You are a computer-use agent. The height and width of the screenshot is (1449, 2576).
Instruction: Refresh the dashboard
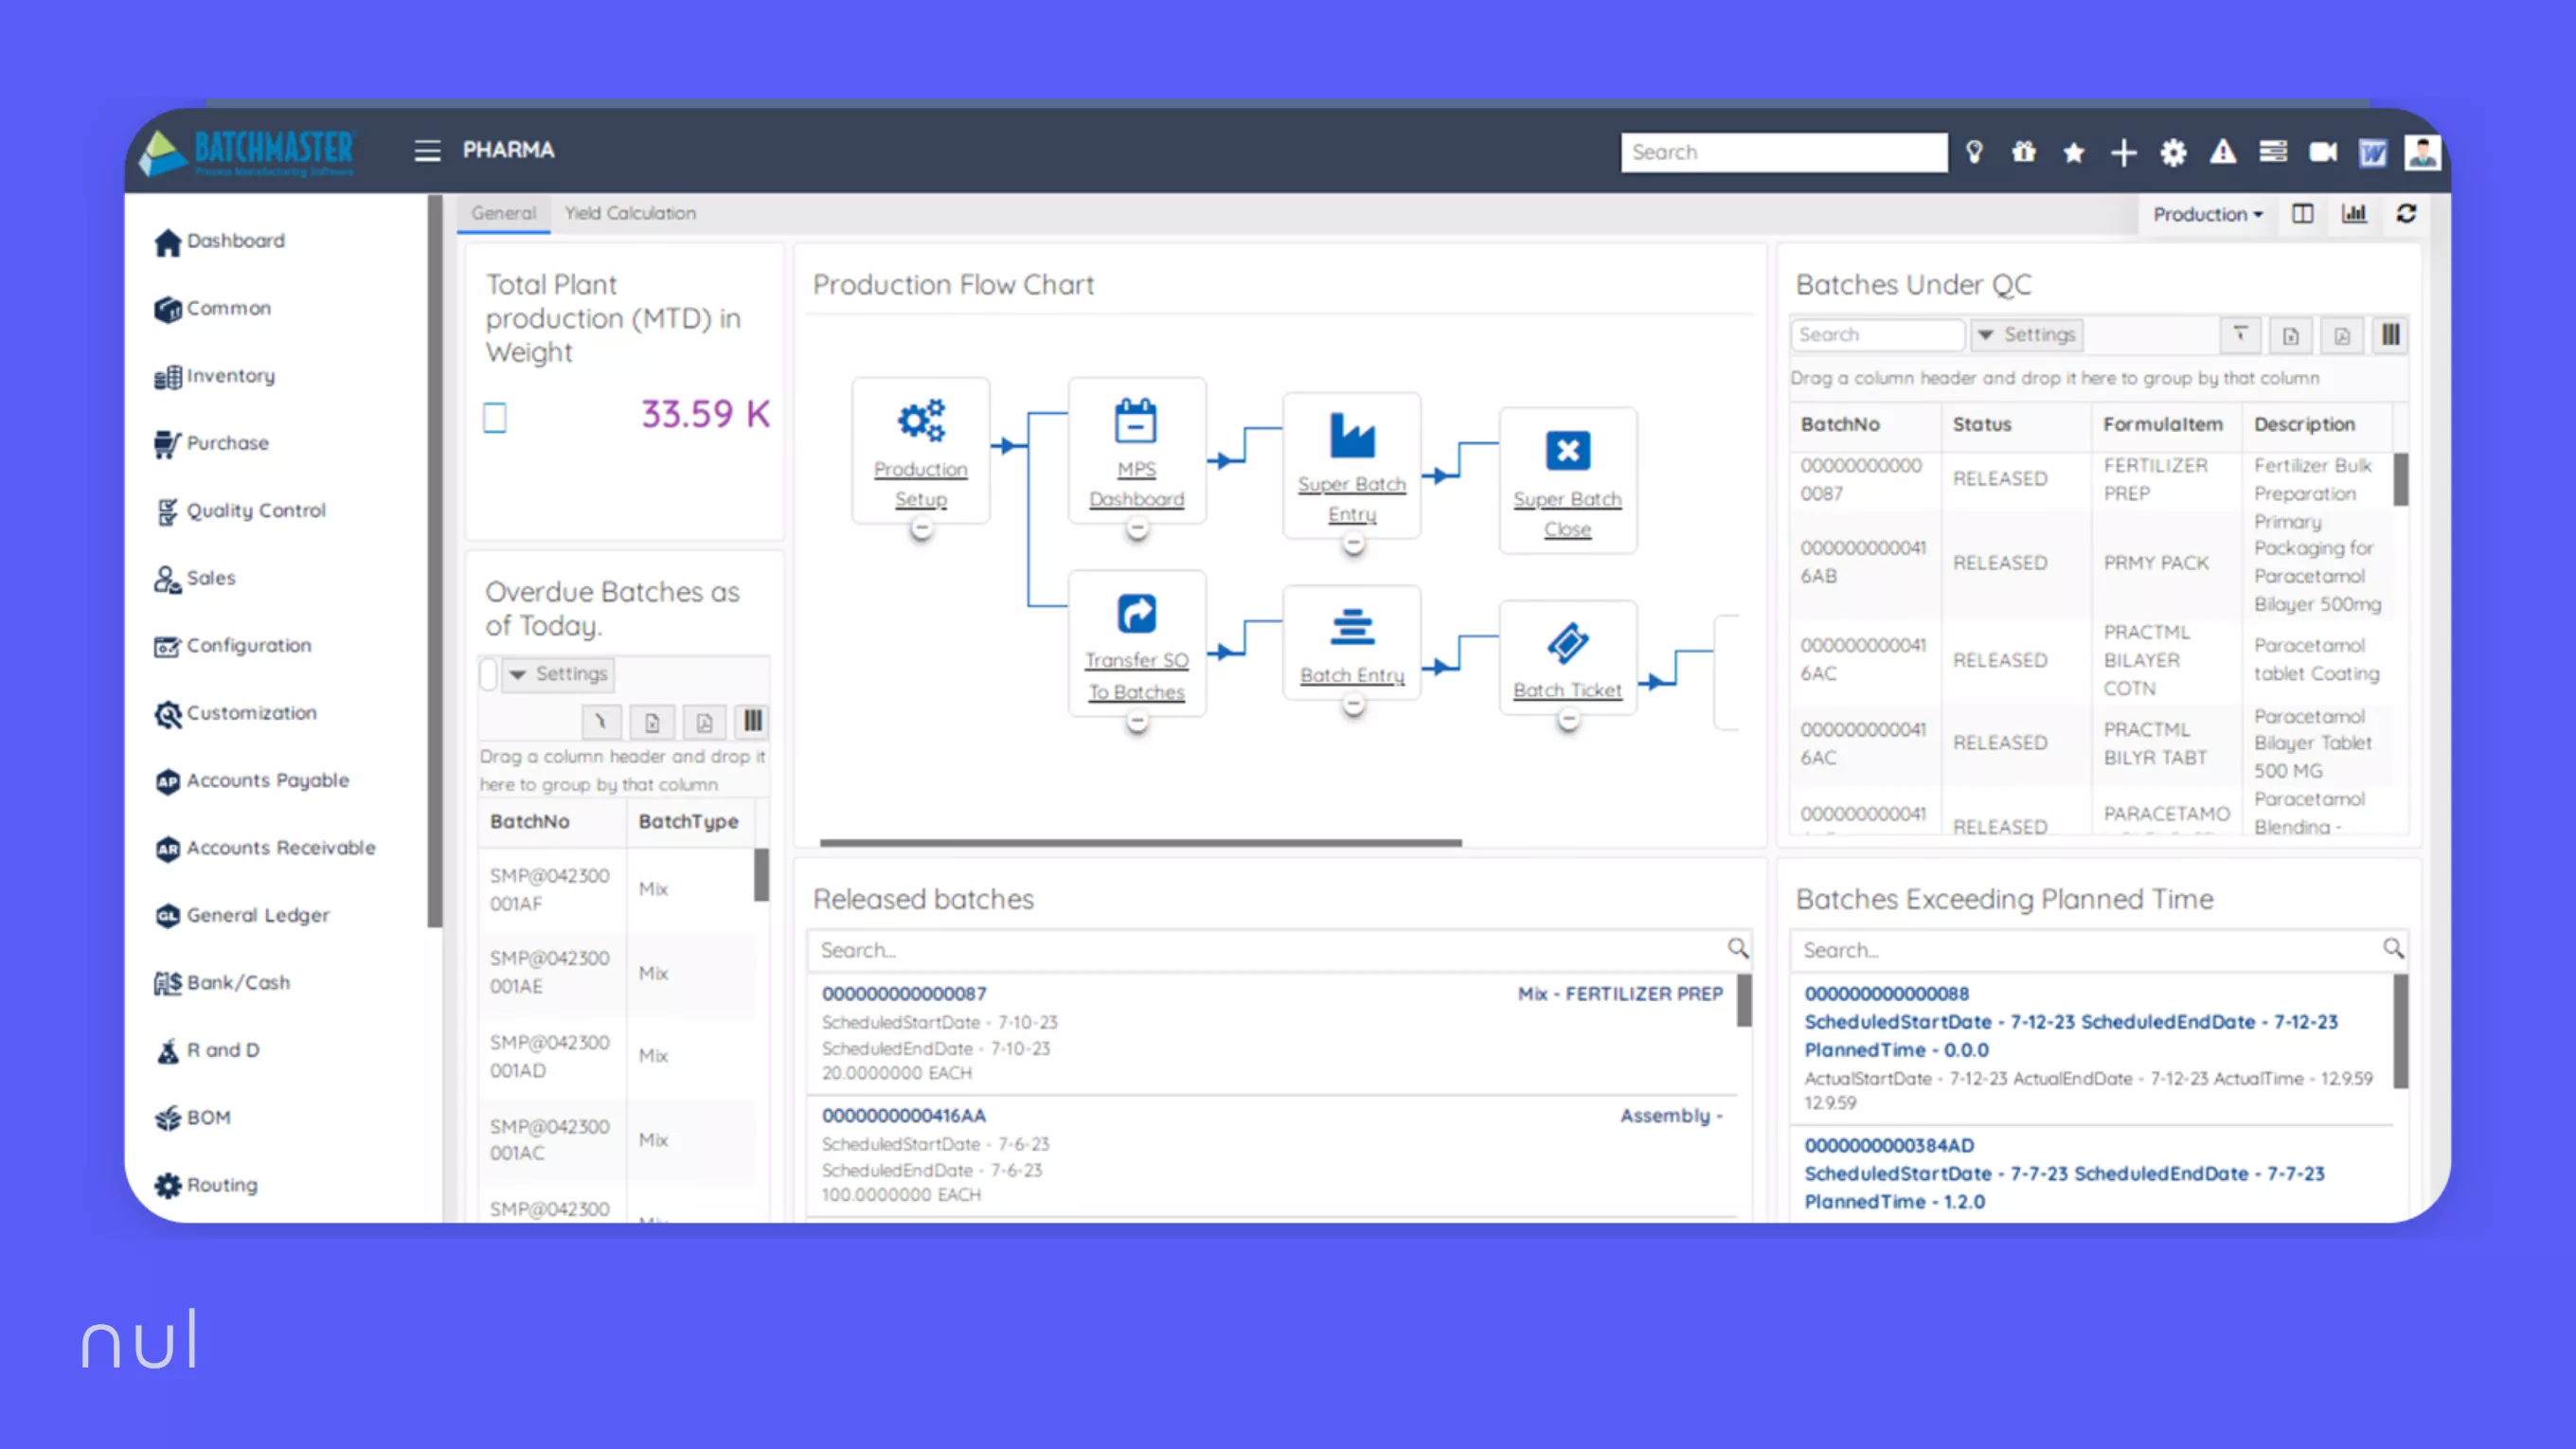point(2407,213)
